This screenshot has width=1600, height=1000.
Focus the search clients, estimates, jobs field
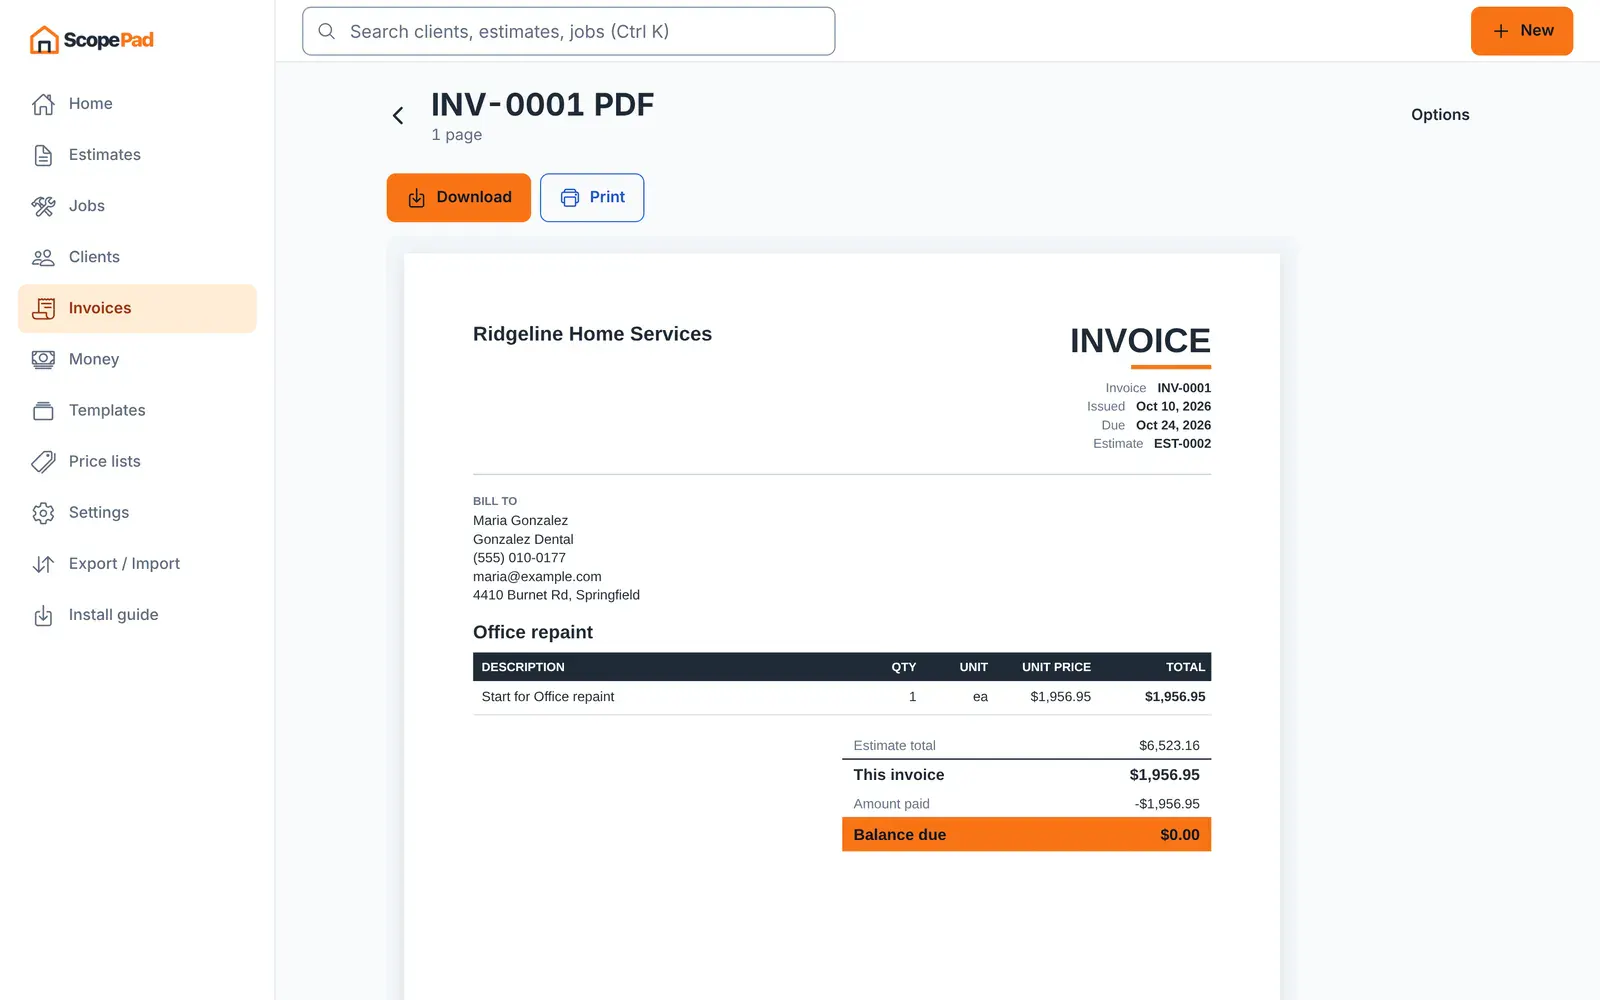pyautogui.click(x=568, y=31)
